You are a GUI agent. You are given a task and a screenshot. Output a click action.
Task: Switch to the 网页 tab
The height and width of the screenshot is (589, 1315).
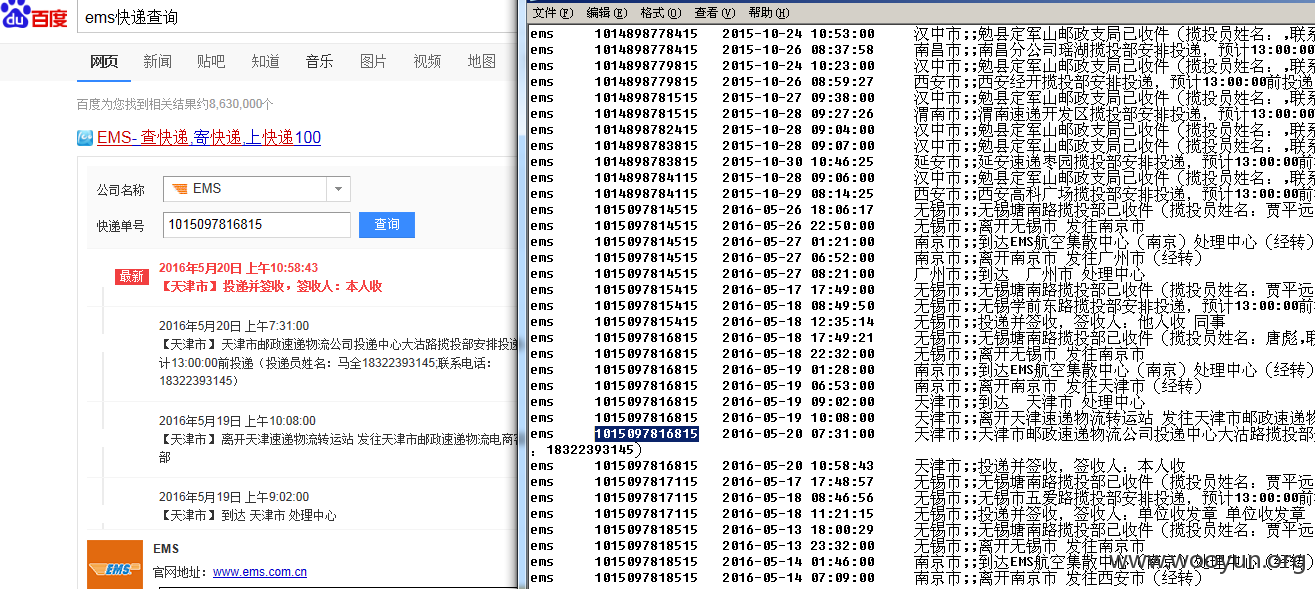point(104,62)
